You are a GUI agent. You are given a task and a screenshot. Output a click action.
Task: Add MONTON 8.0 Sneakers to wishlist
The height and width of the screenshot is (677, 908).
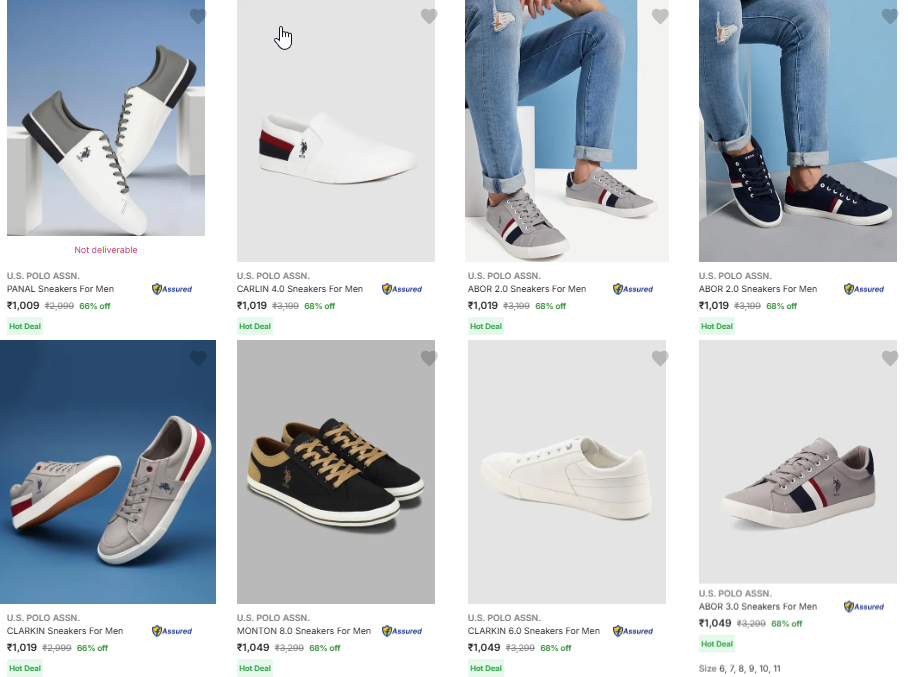pyautogui.click(x=429, y=358)
